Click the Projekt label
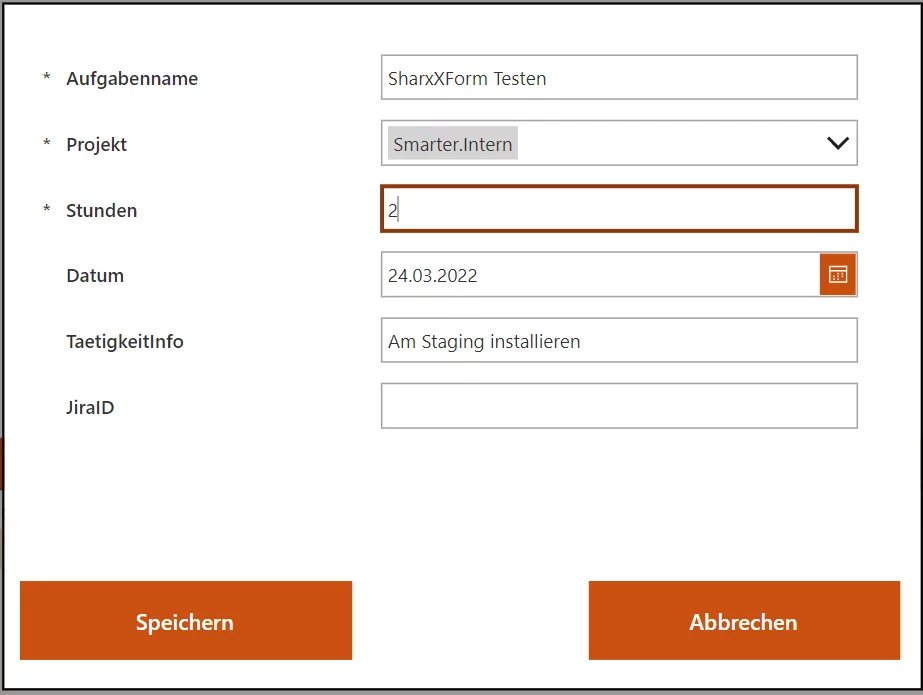The height and width of the screenshot is (695, 923). [96, 144]
